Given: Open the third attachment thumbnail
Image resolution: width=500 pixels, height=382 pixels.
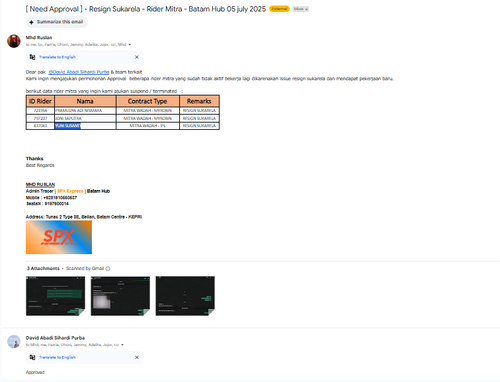Looking at the screenshot, I should pos(185,296).
